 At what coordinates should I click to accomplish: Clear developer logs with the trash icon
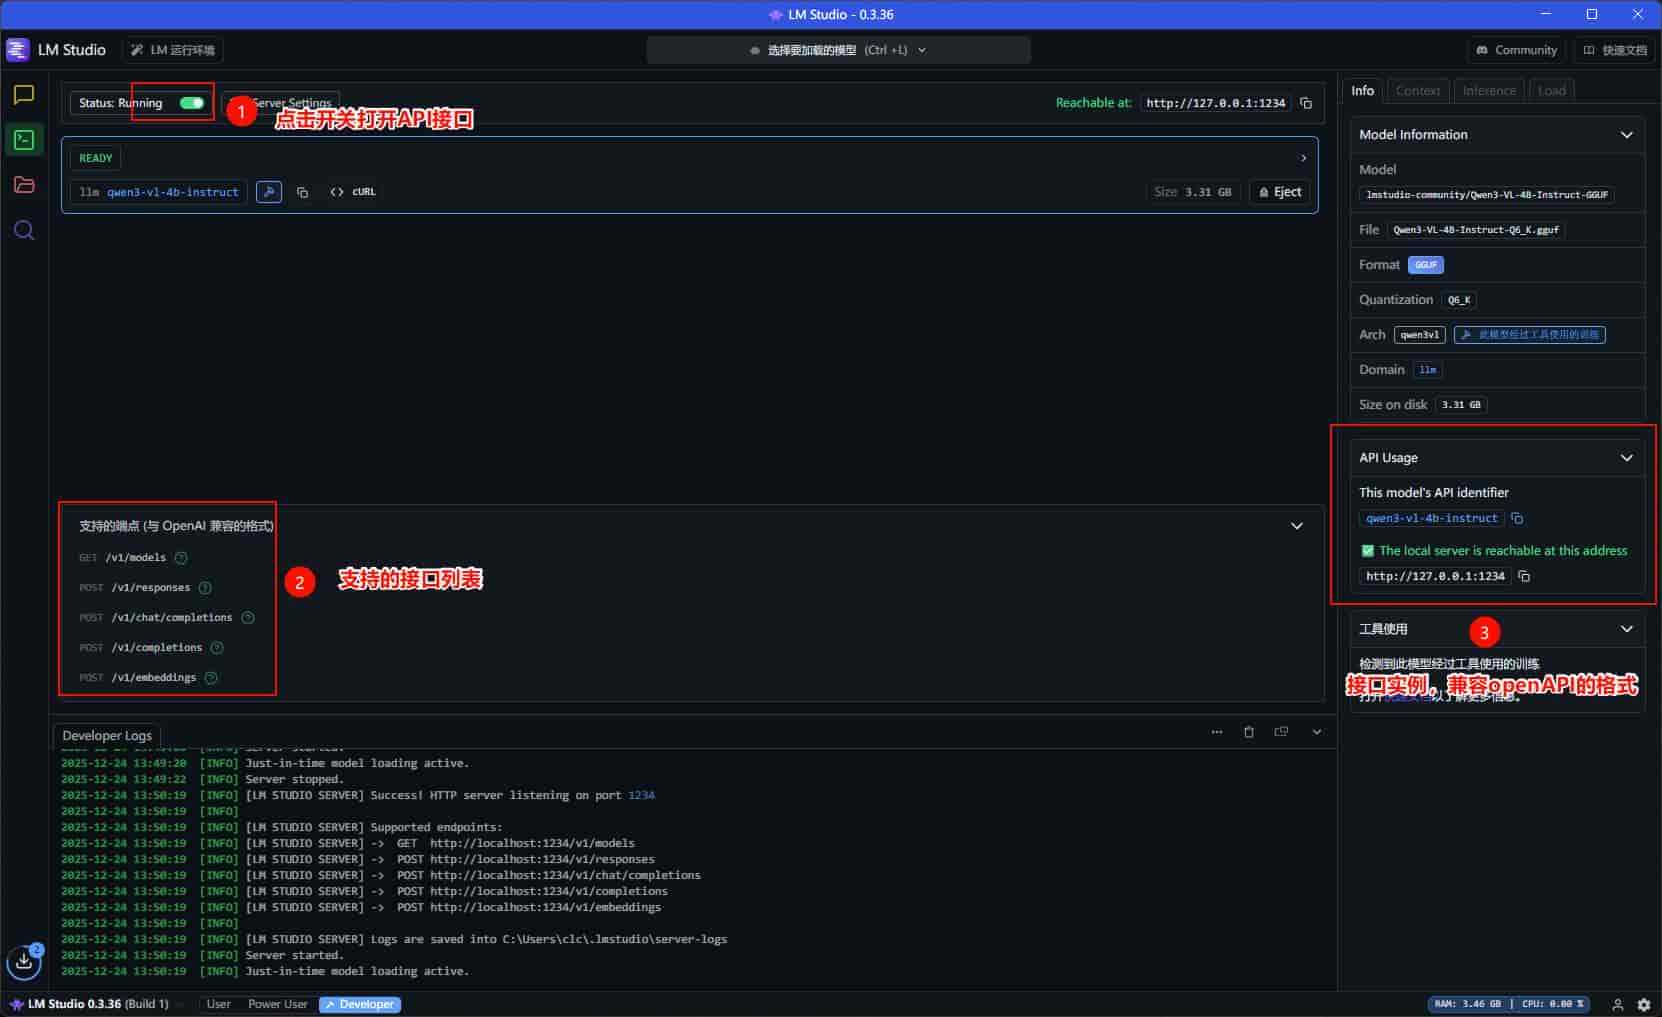click(1249, 732)
